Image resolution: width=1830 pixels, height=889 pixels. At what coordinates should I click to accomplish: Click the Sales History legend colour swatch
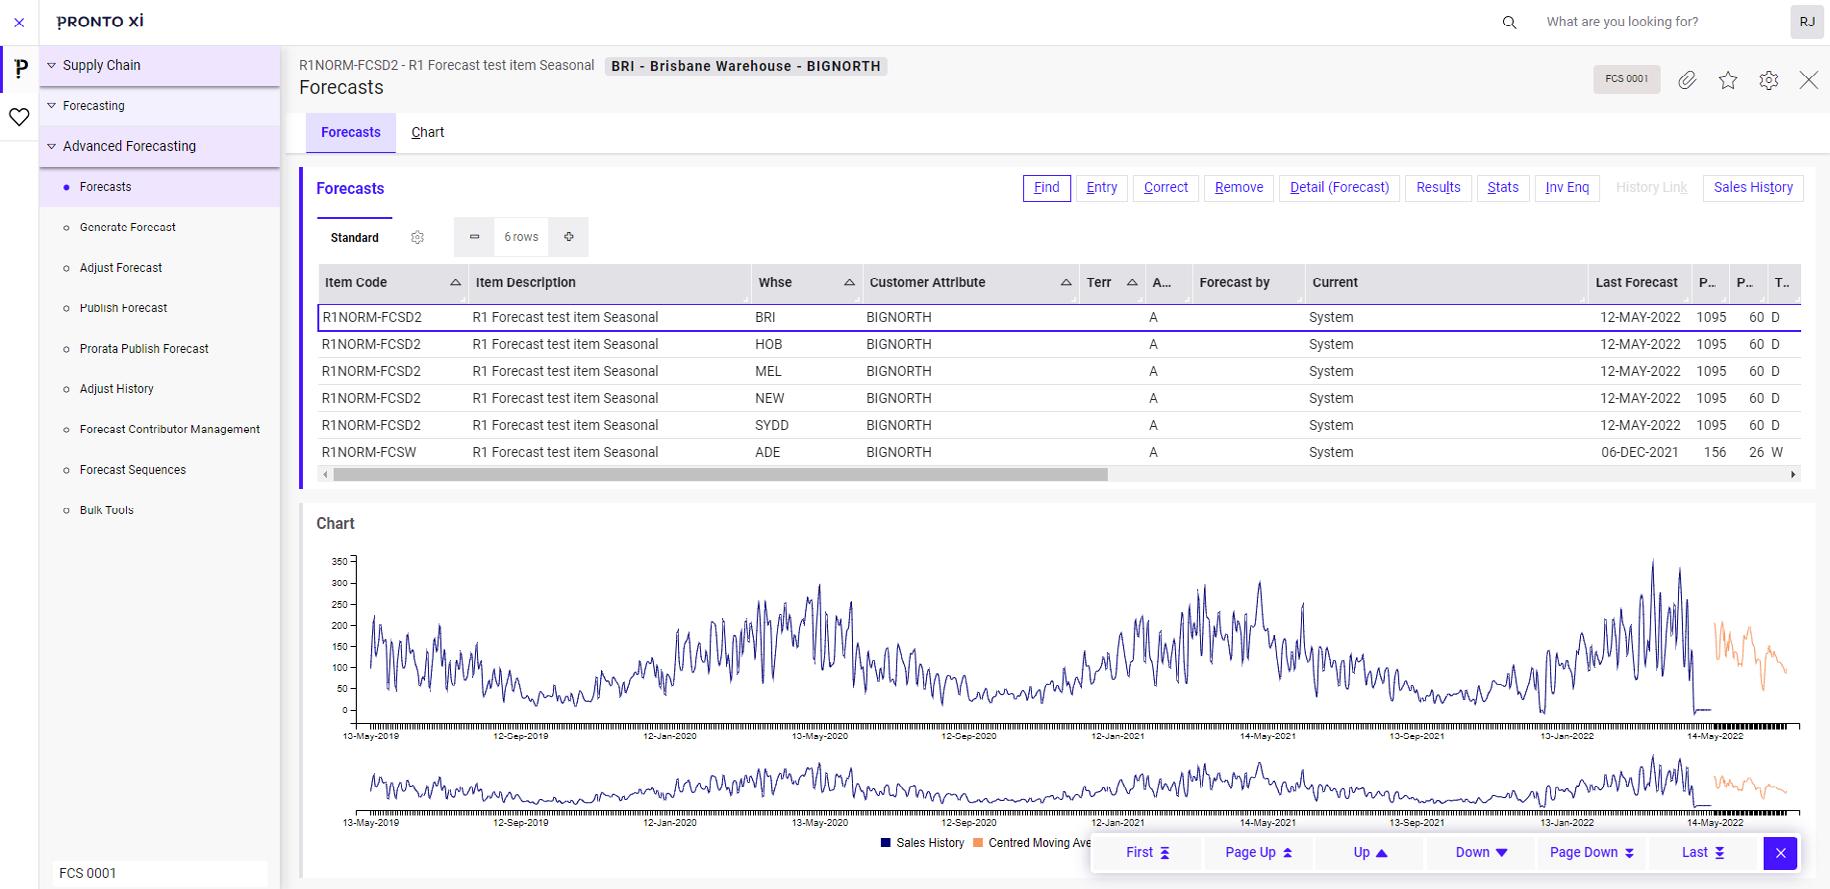885,843
